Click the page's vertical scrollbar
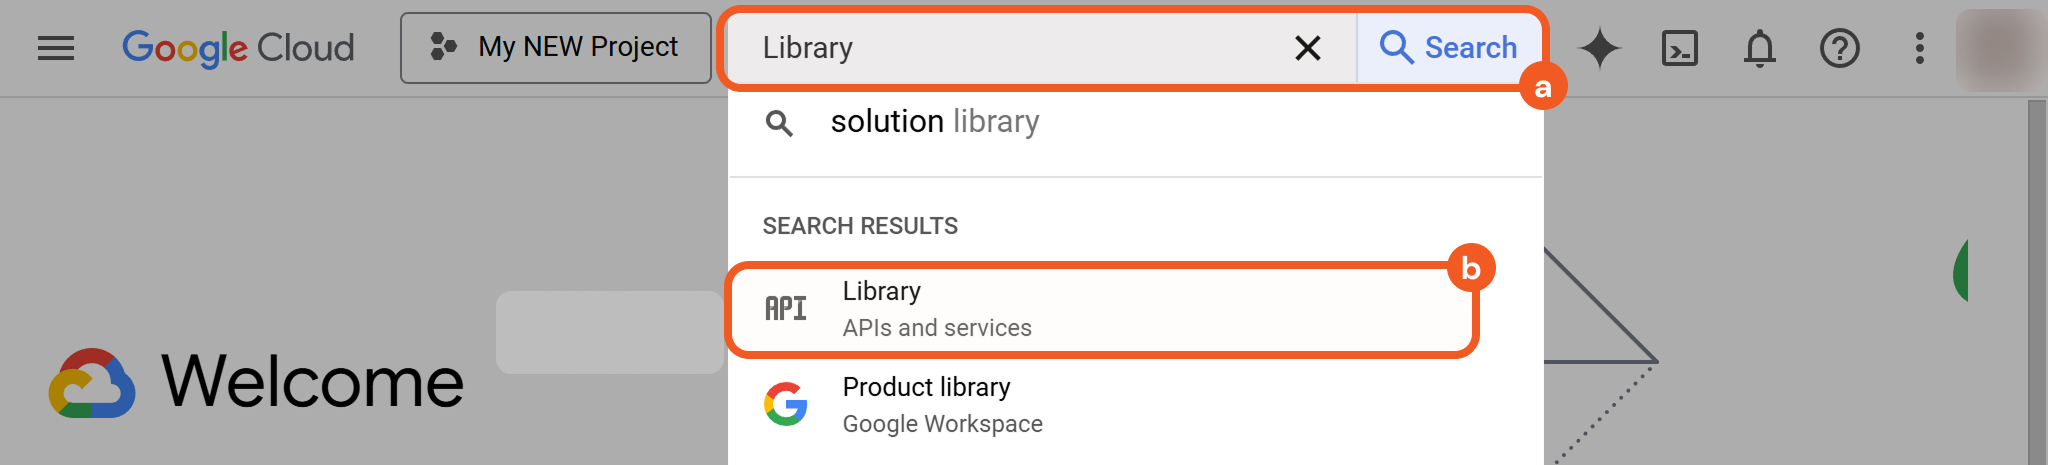2048x465 pixels. coord(2037,280)
